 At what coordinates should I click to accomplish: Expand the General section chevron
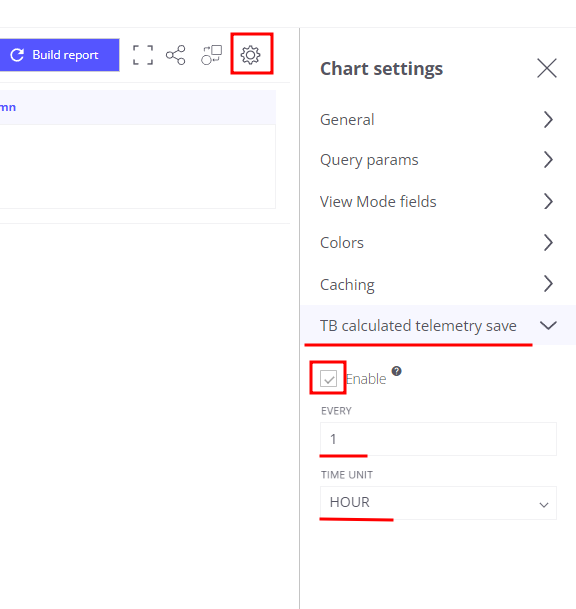click(548, 120)
